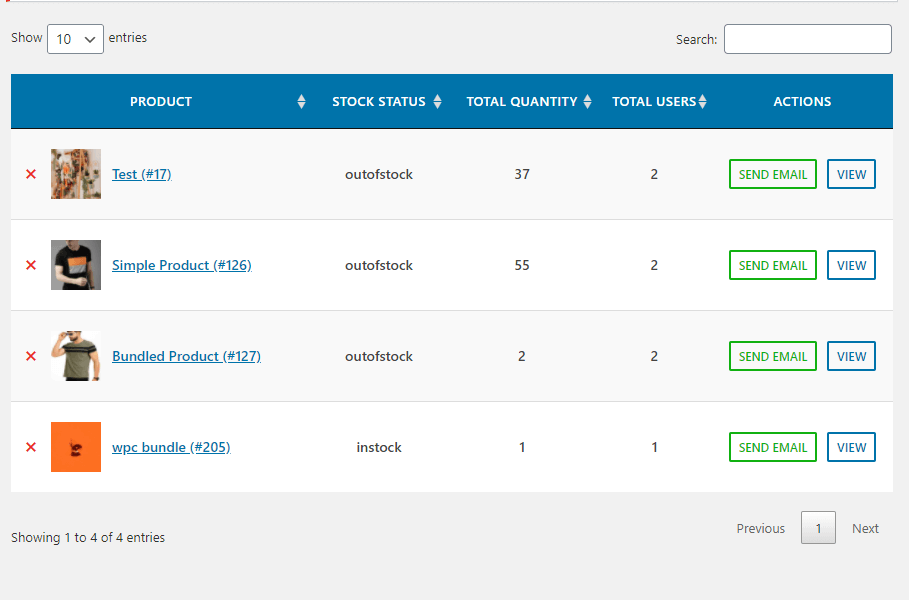Remove the Test (#17) row with red X
The height and width of the screenshot is (600, 909).
click(x=31, y=174)
